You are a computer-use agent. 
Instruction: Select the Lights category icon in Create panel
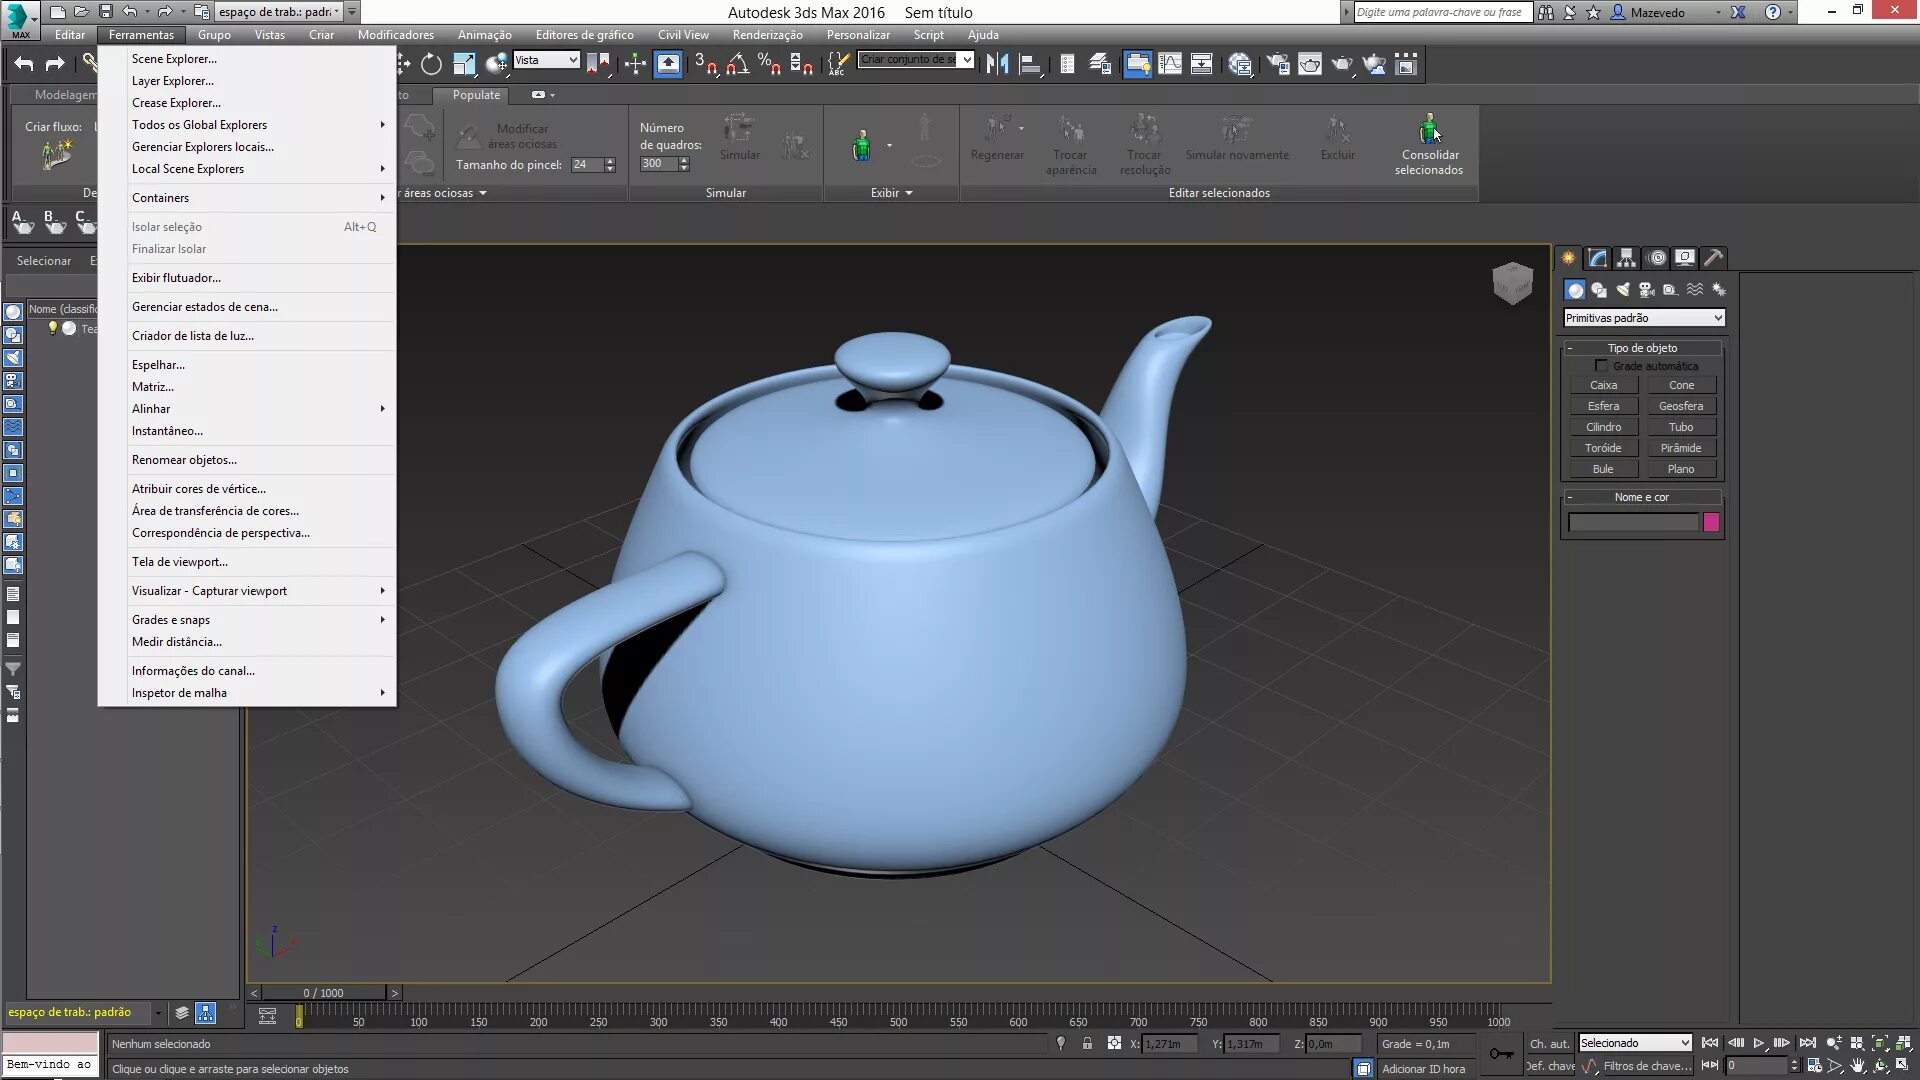(x=1624, y=290)
